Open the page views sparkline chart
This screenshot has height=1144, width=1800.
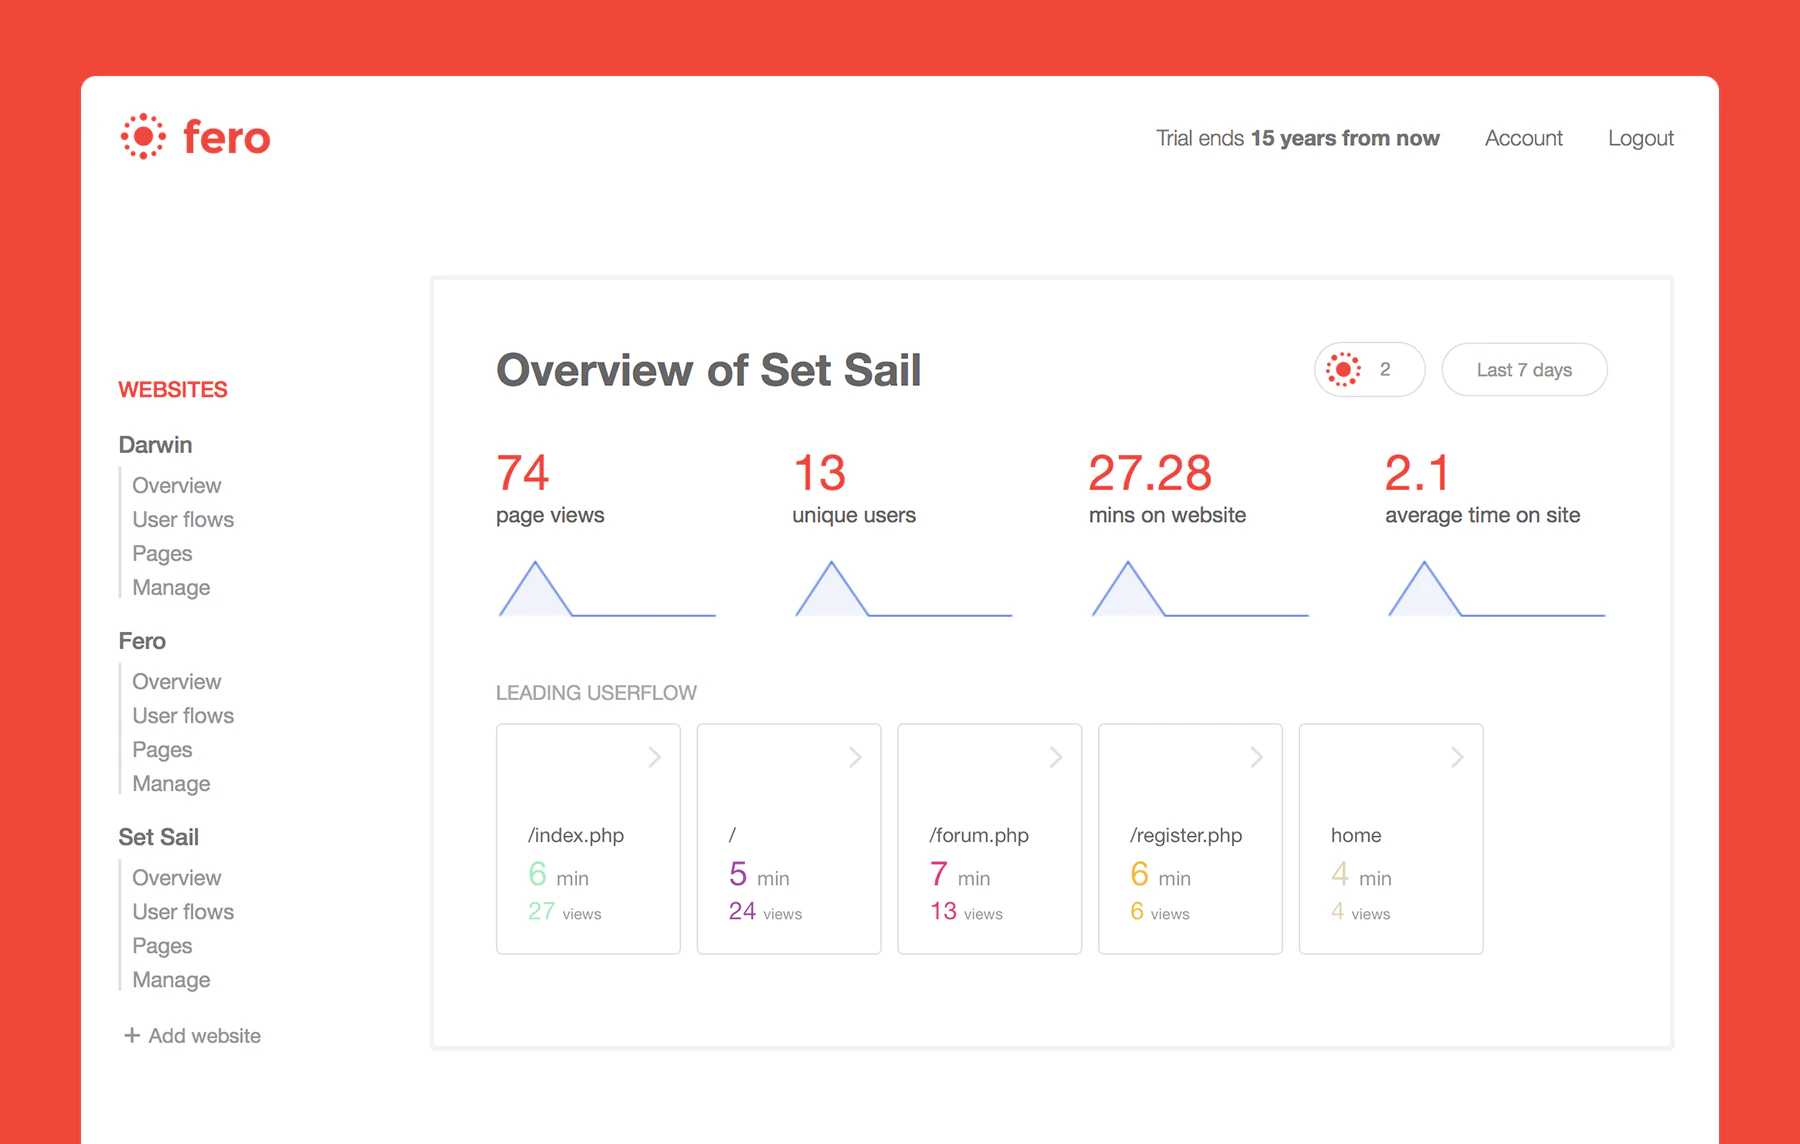(x=607, y=589)
